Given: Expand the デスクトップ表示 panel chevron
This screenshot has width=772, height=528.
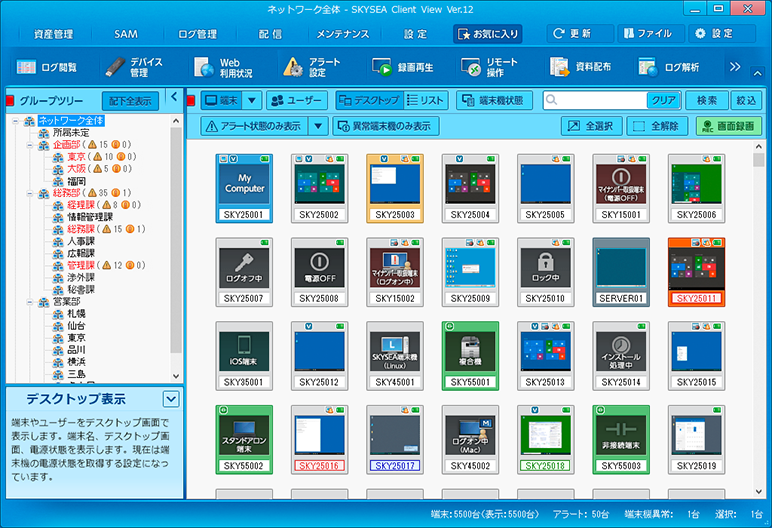Looking at the screenshot, I should tap(171, 399).
